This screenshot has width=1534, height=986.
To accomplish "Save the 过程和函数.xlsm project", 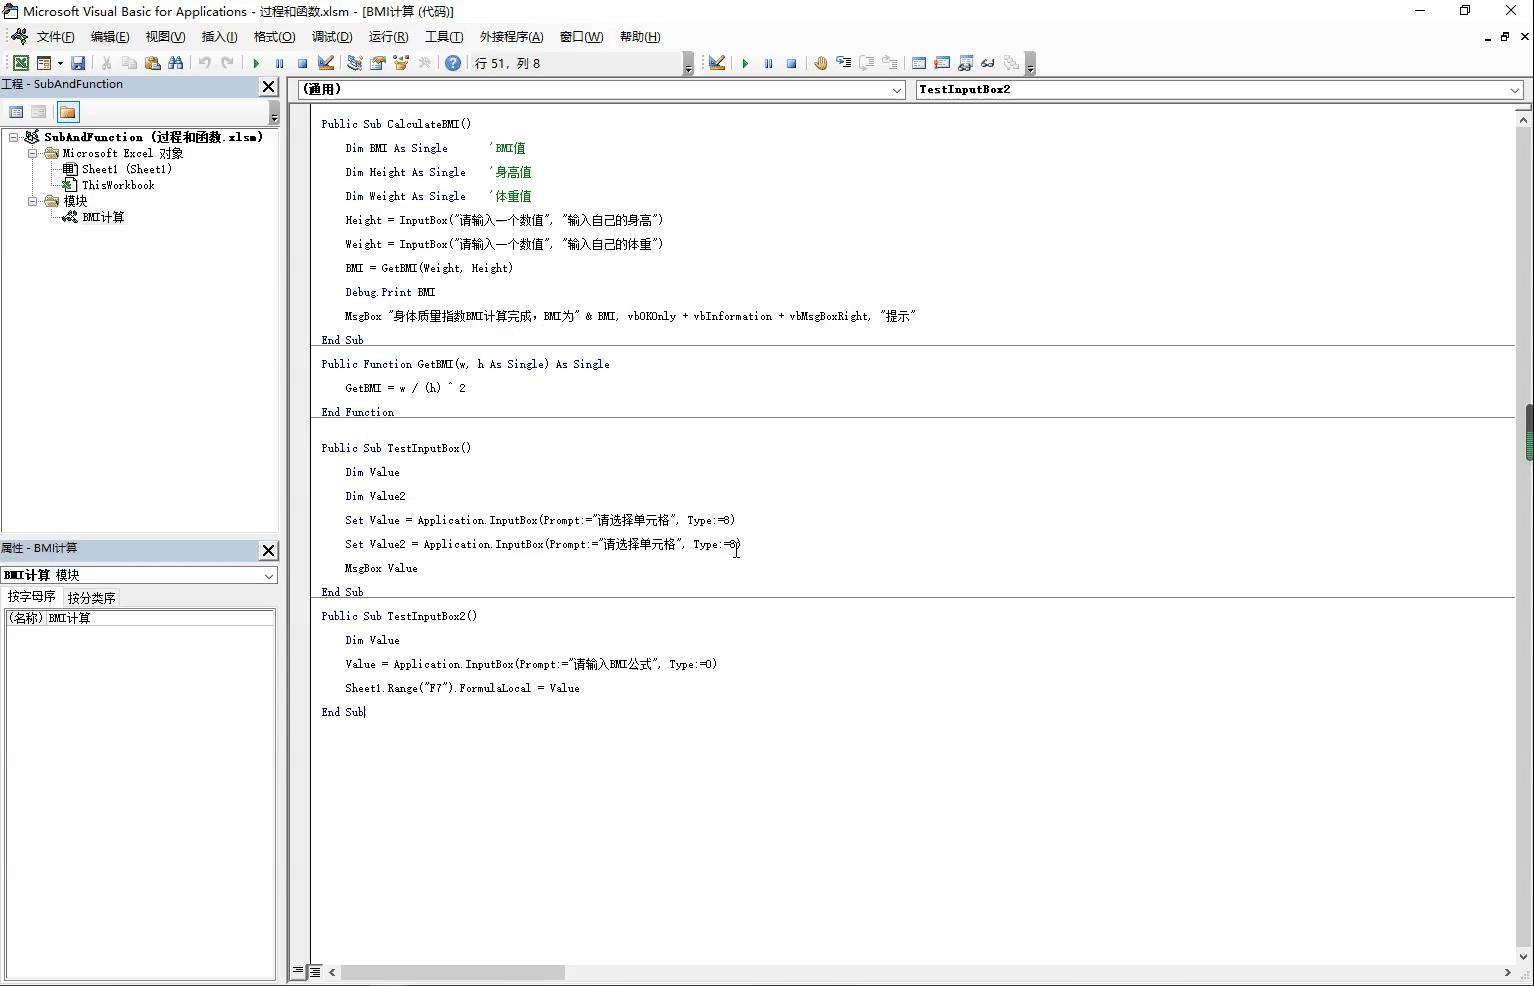I will [79, 63].
